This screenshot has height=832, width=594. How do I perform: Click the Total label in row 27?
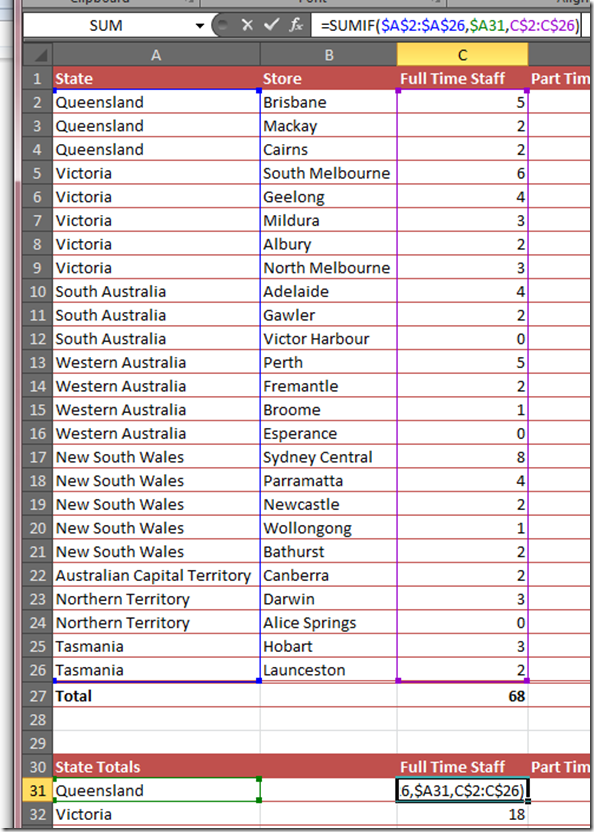[x=157, y=696]
